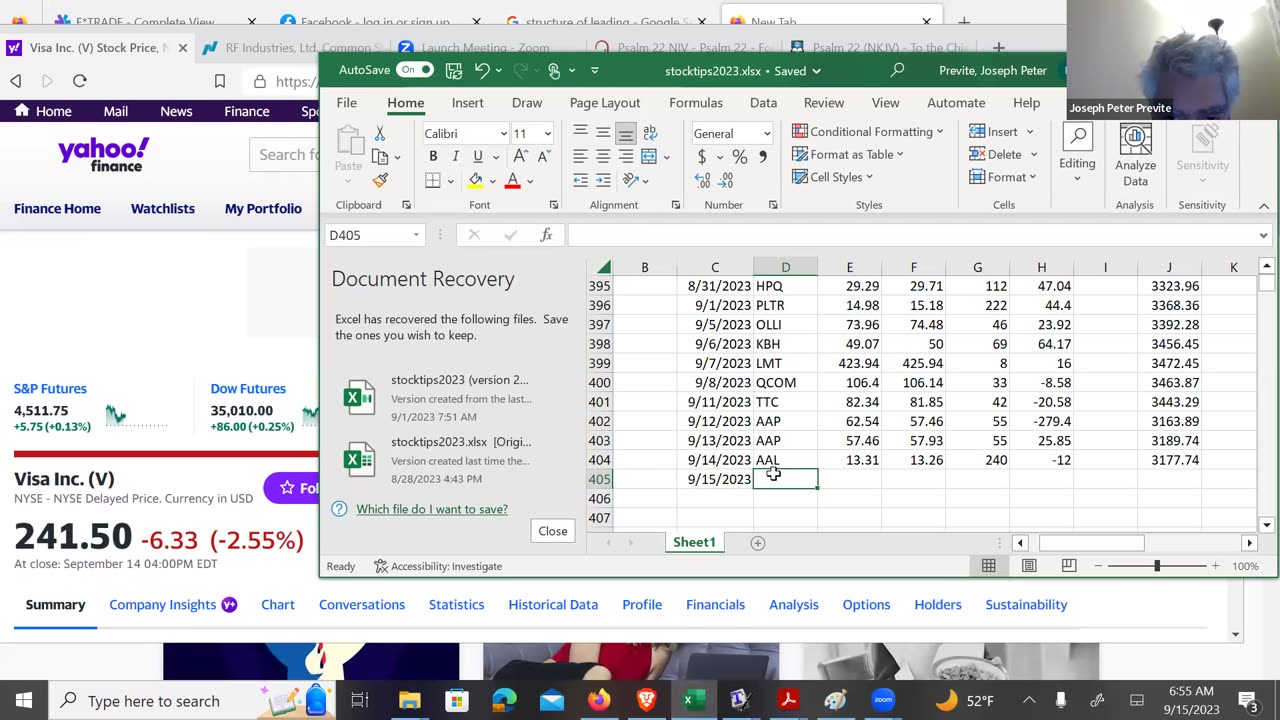Click the Cut scissors icon in Clipboard group
Viewport: 1280px width, 720px height.
(x=380, y=133)
